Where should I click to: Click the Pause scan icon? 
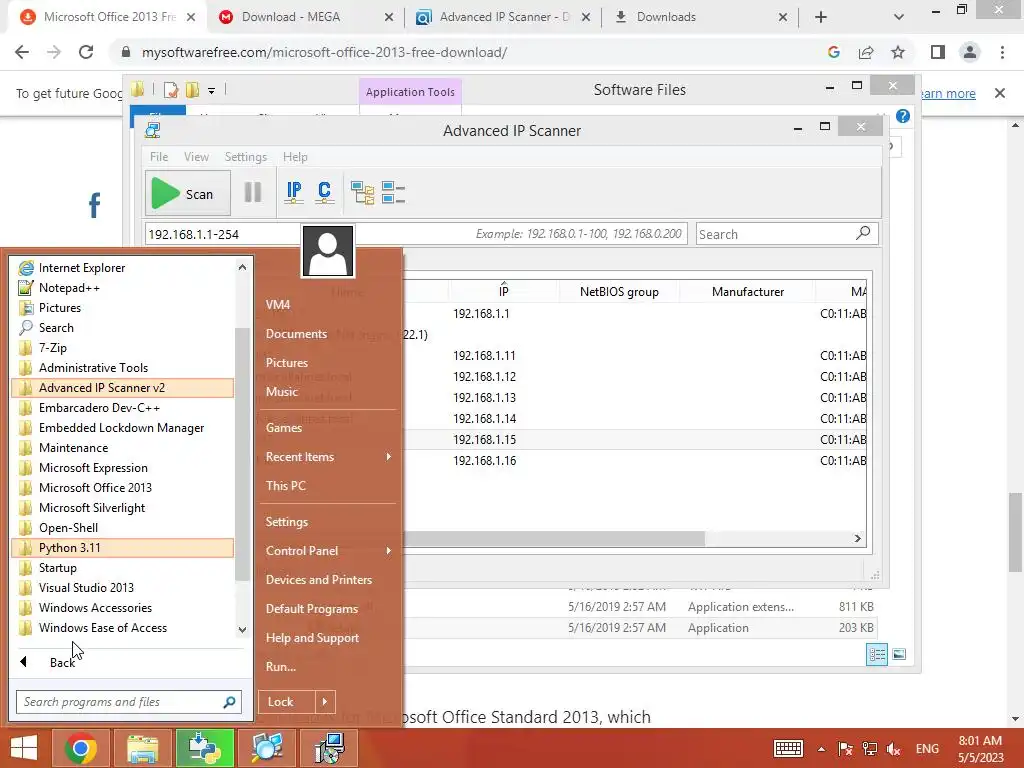tap(253, 193)
